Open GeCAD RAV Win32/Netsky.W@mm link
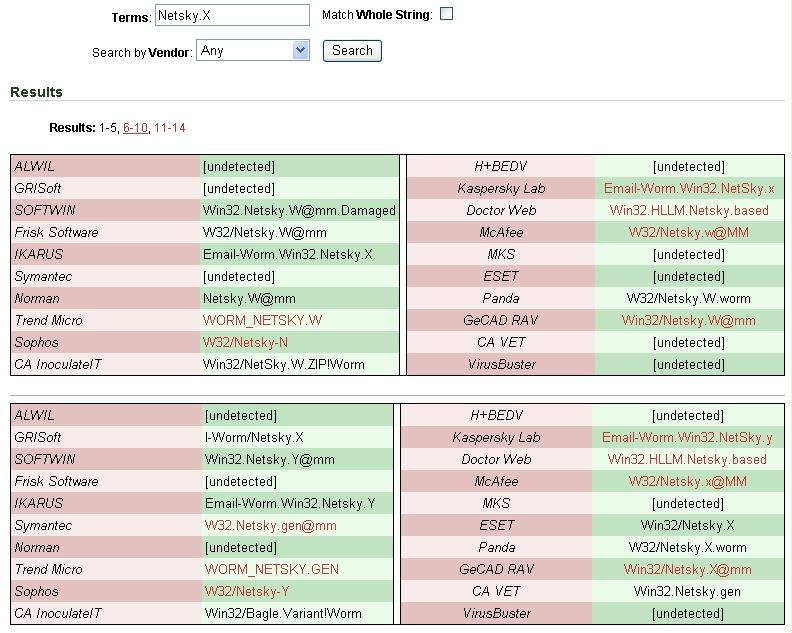 pos(689,320)
